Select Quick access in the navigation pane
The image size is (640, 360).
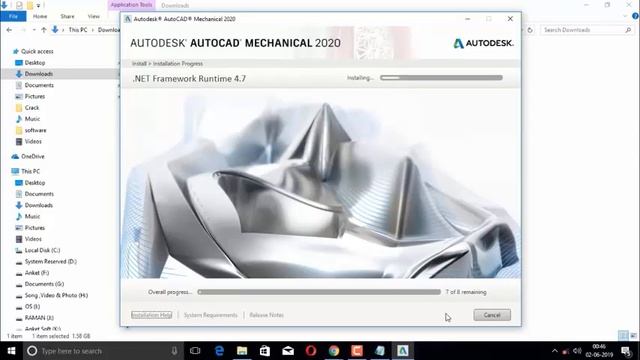(x=37, y=51)
